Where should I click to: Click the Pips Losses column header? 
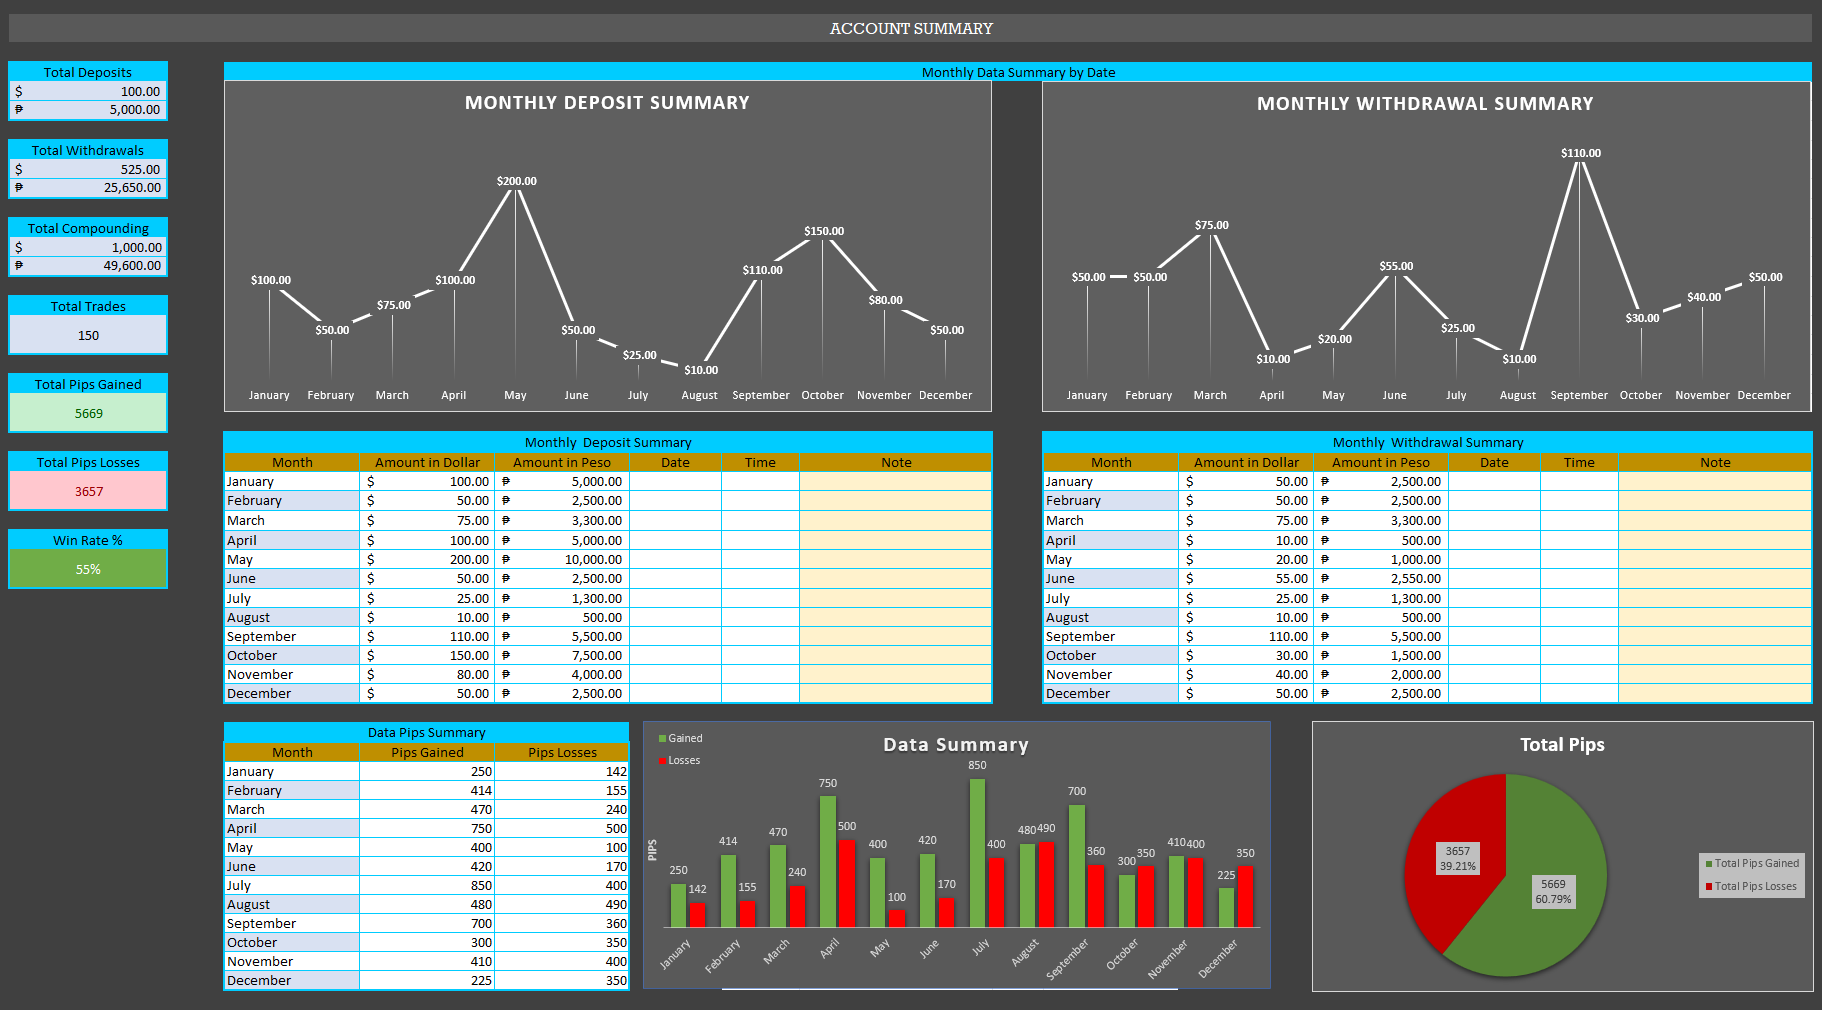pyautogui.click(x=562, y=752)
